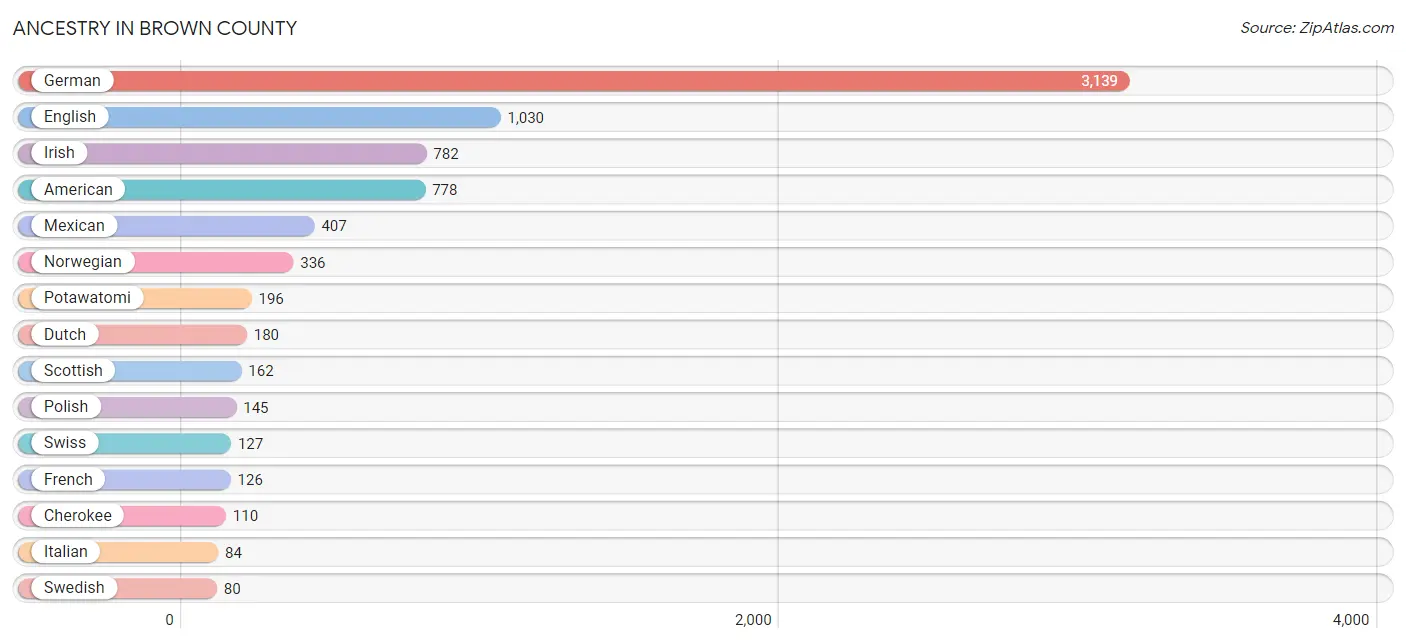Click the Swedish ancestry label

coord(74,588)
